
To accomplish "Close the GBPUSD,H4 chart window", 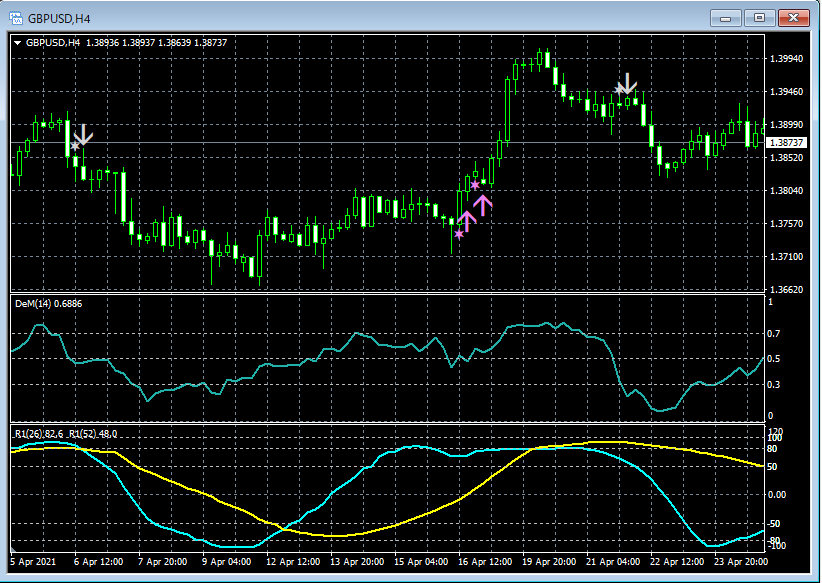I will (x=794, y=18).
